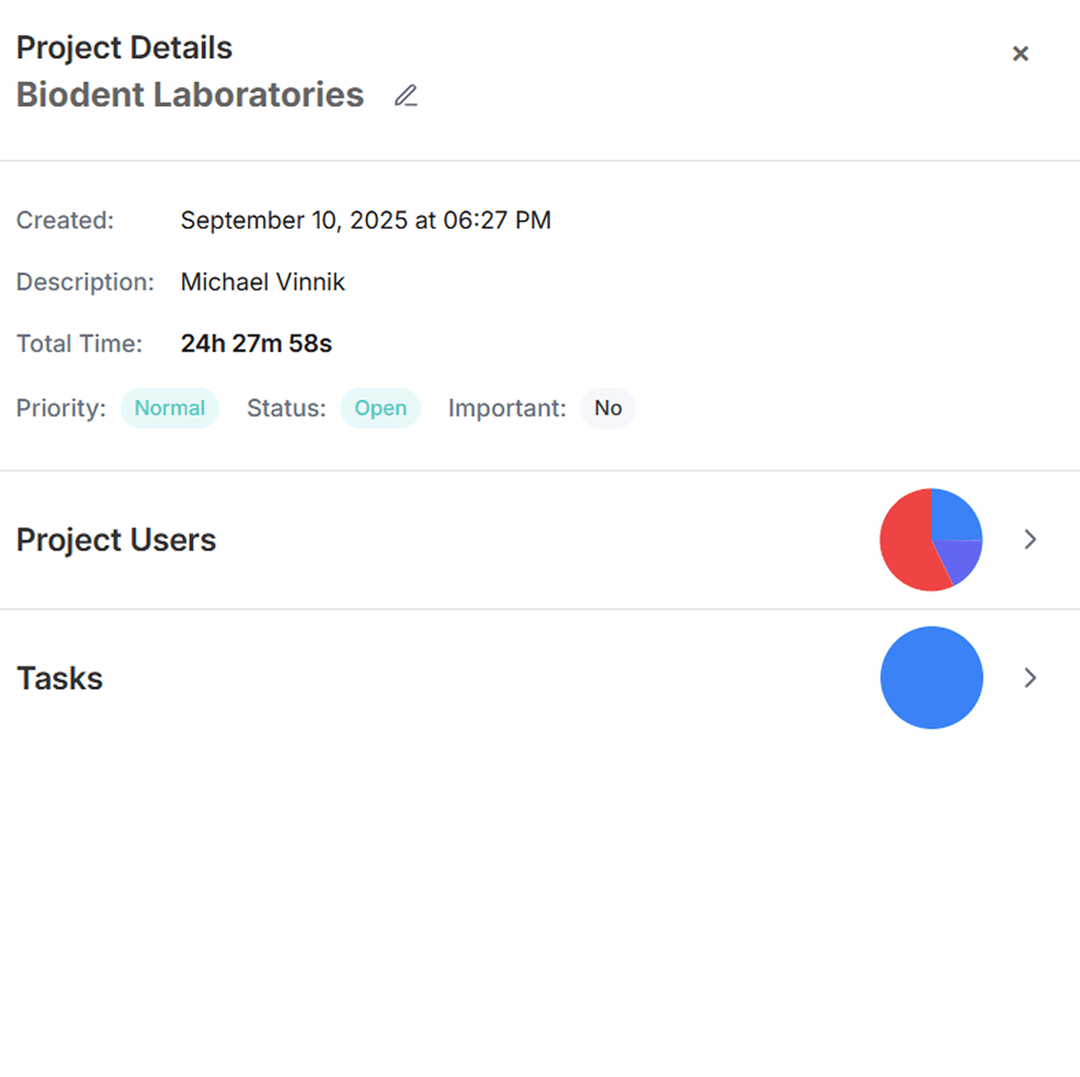Click the pencil icon to edit project name

405,96
